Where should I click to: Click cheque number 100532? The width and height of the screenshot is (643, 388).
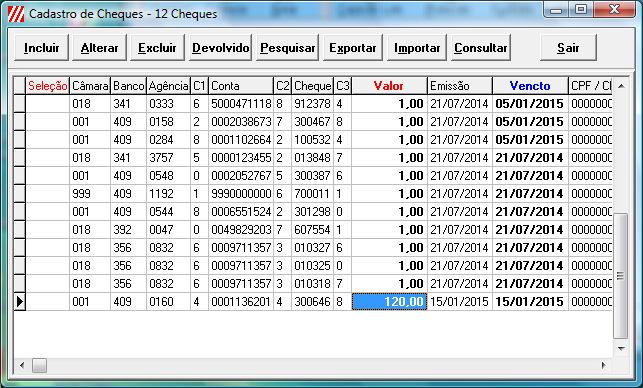(312, 140)
